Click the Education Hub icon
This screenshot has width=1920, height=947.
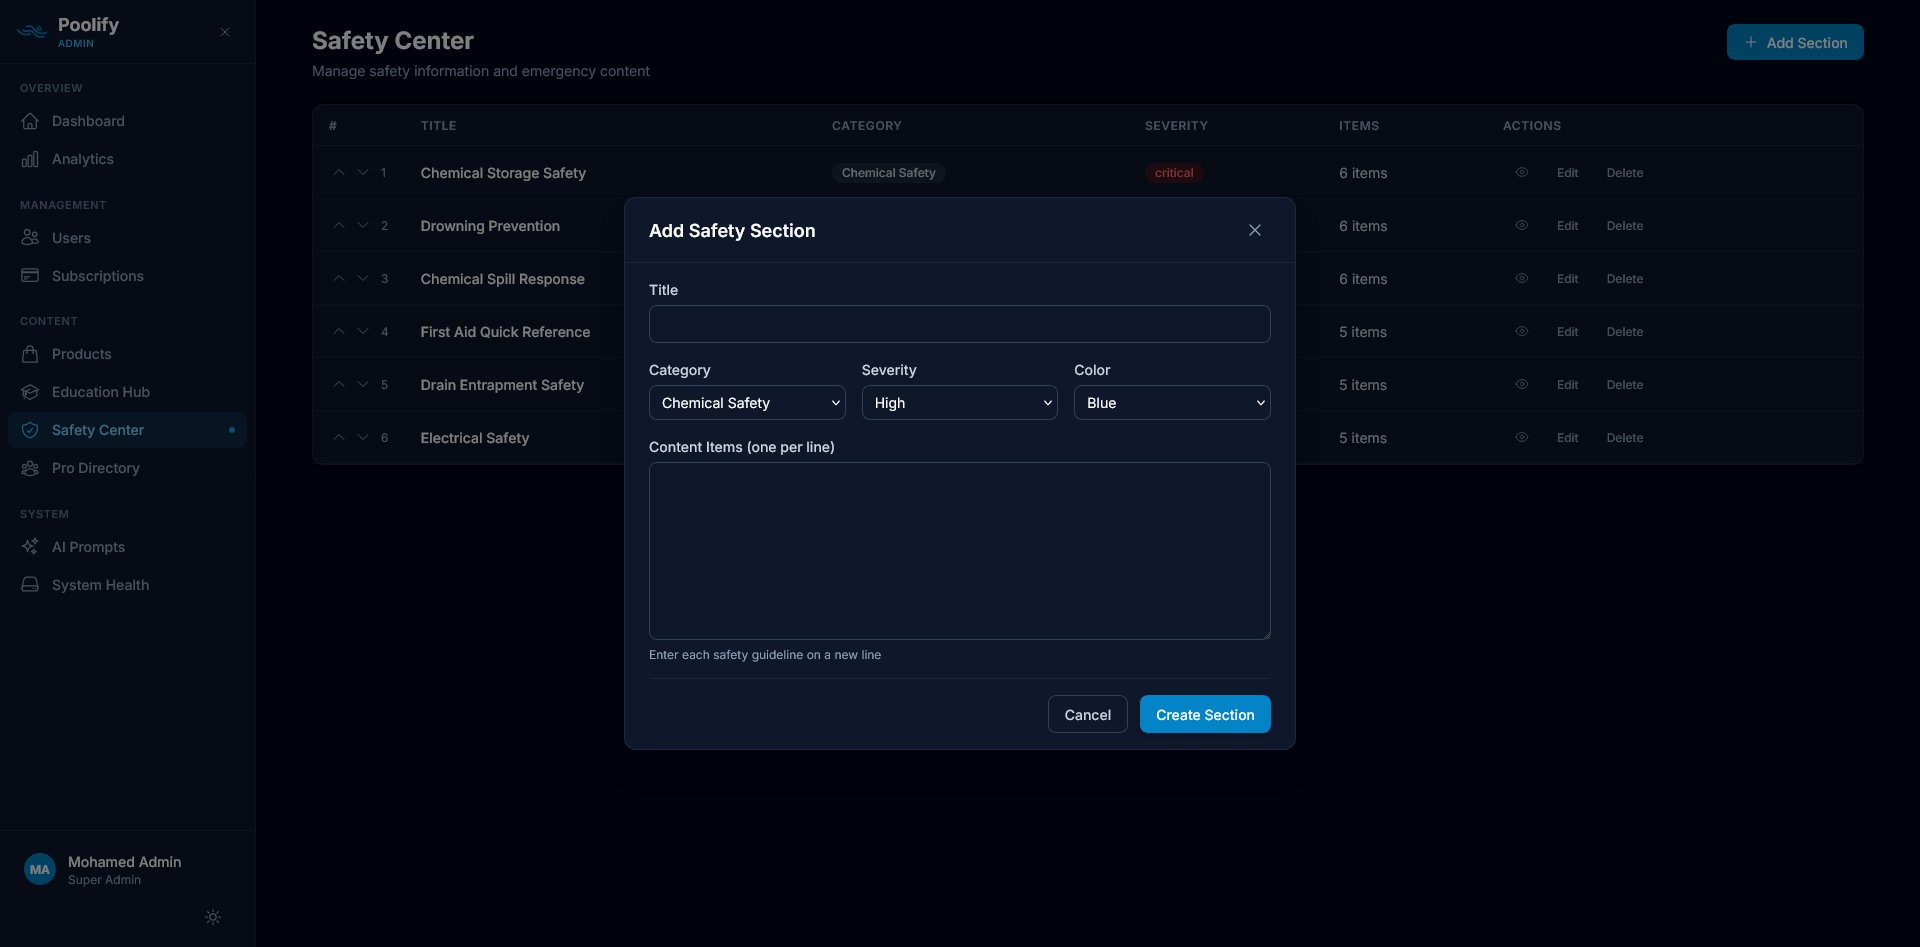point(30,391)
